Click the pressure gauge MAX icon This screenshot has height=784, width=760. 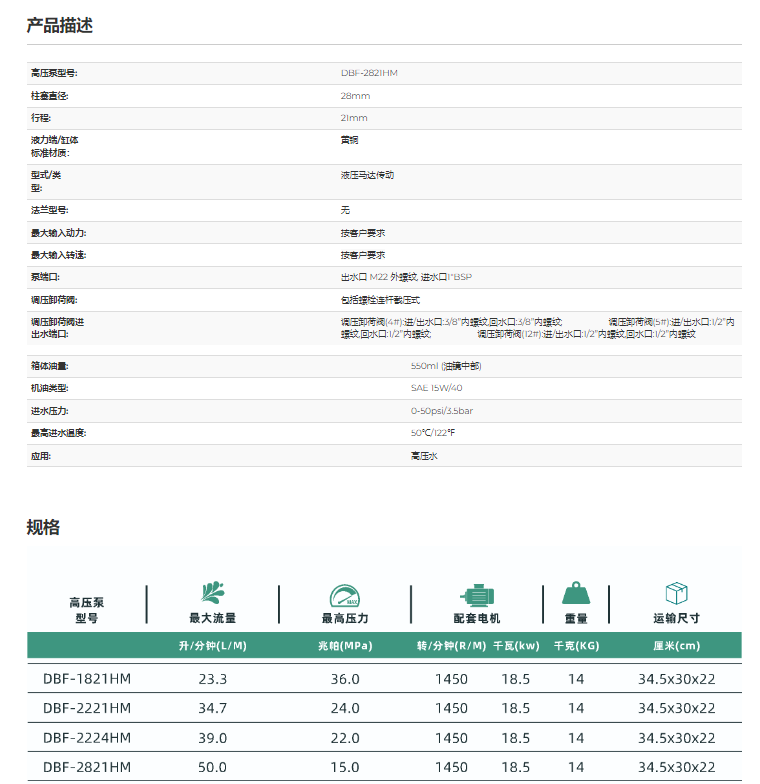[x=345, y=594]
